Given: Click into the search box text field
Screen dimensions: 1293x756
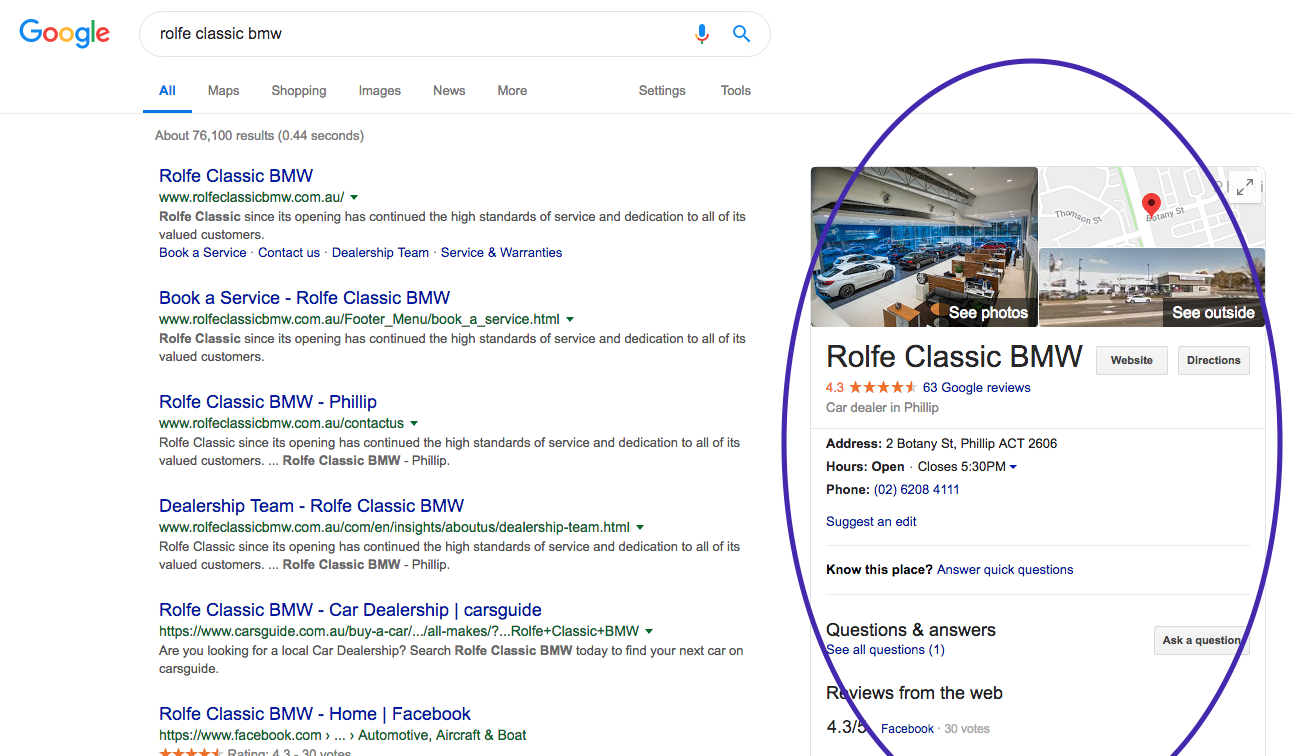Looking at the screenshot, I should click(420, 34).
